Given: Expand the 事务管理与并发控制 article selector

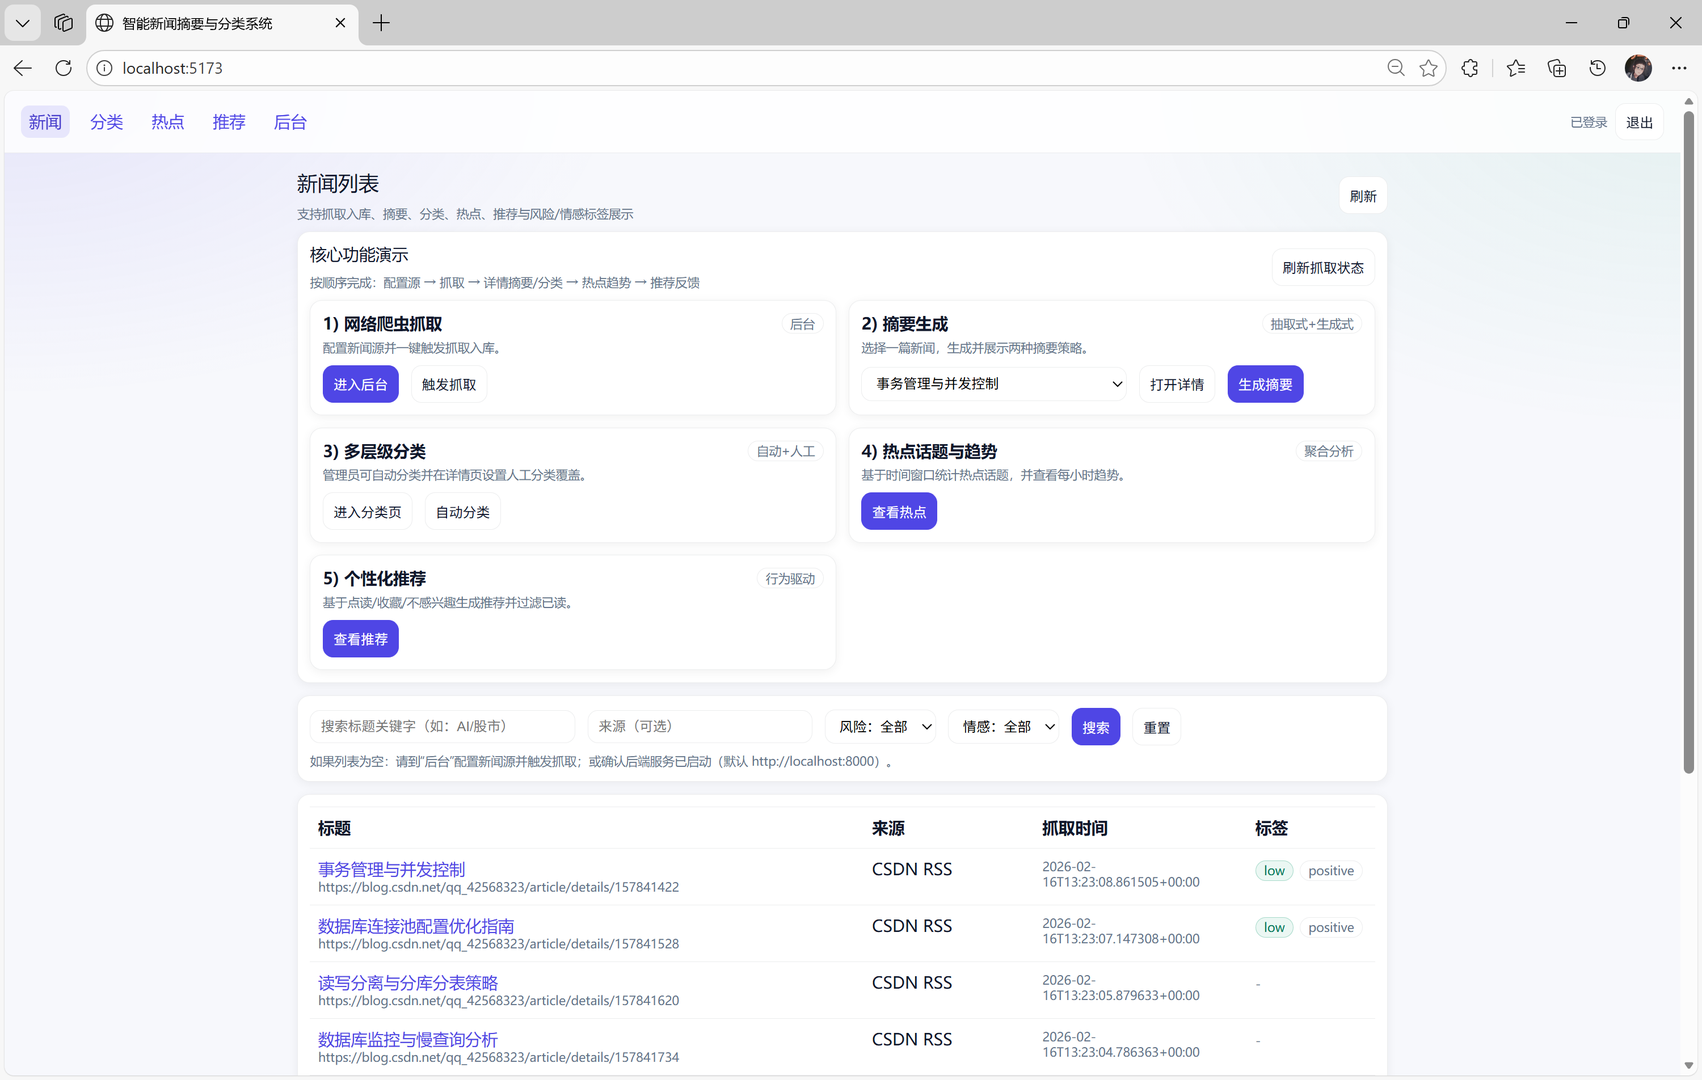Looking at the screenshot, I should 993,384.
